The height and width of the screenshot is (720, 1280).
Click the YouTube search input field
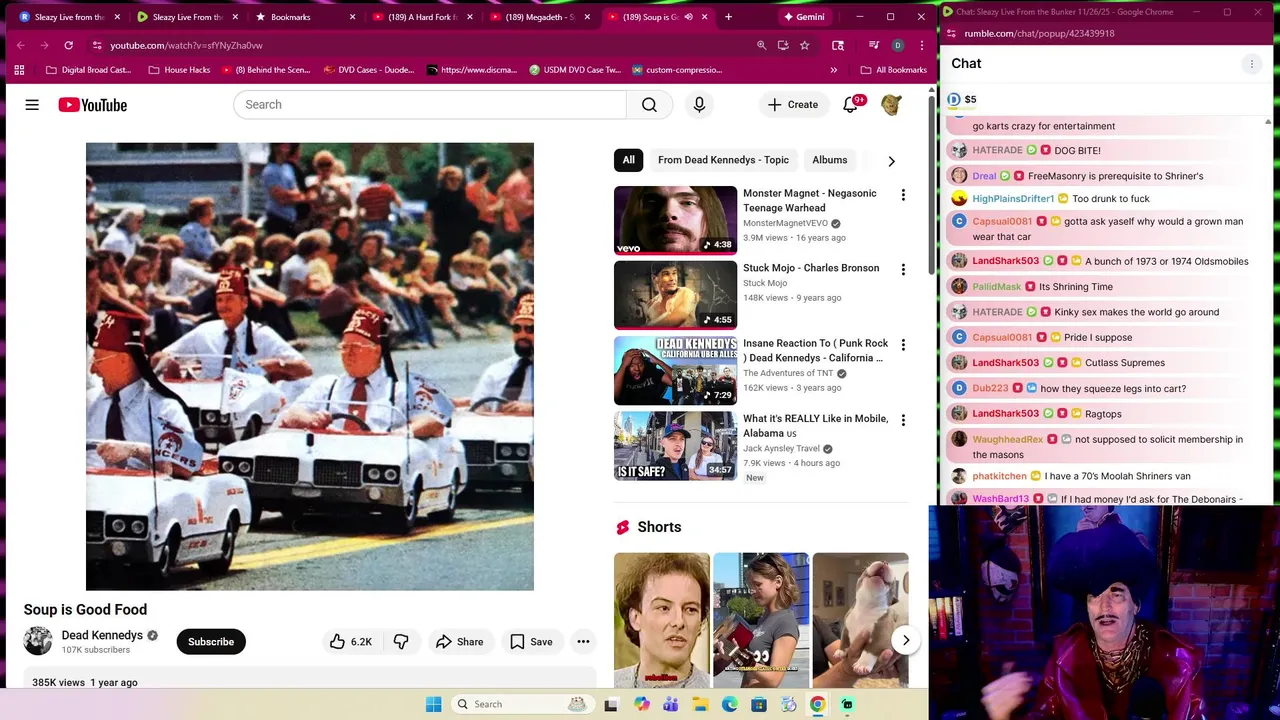(430, 105)
